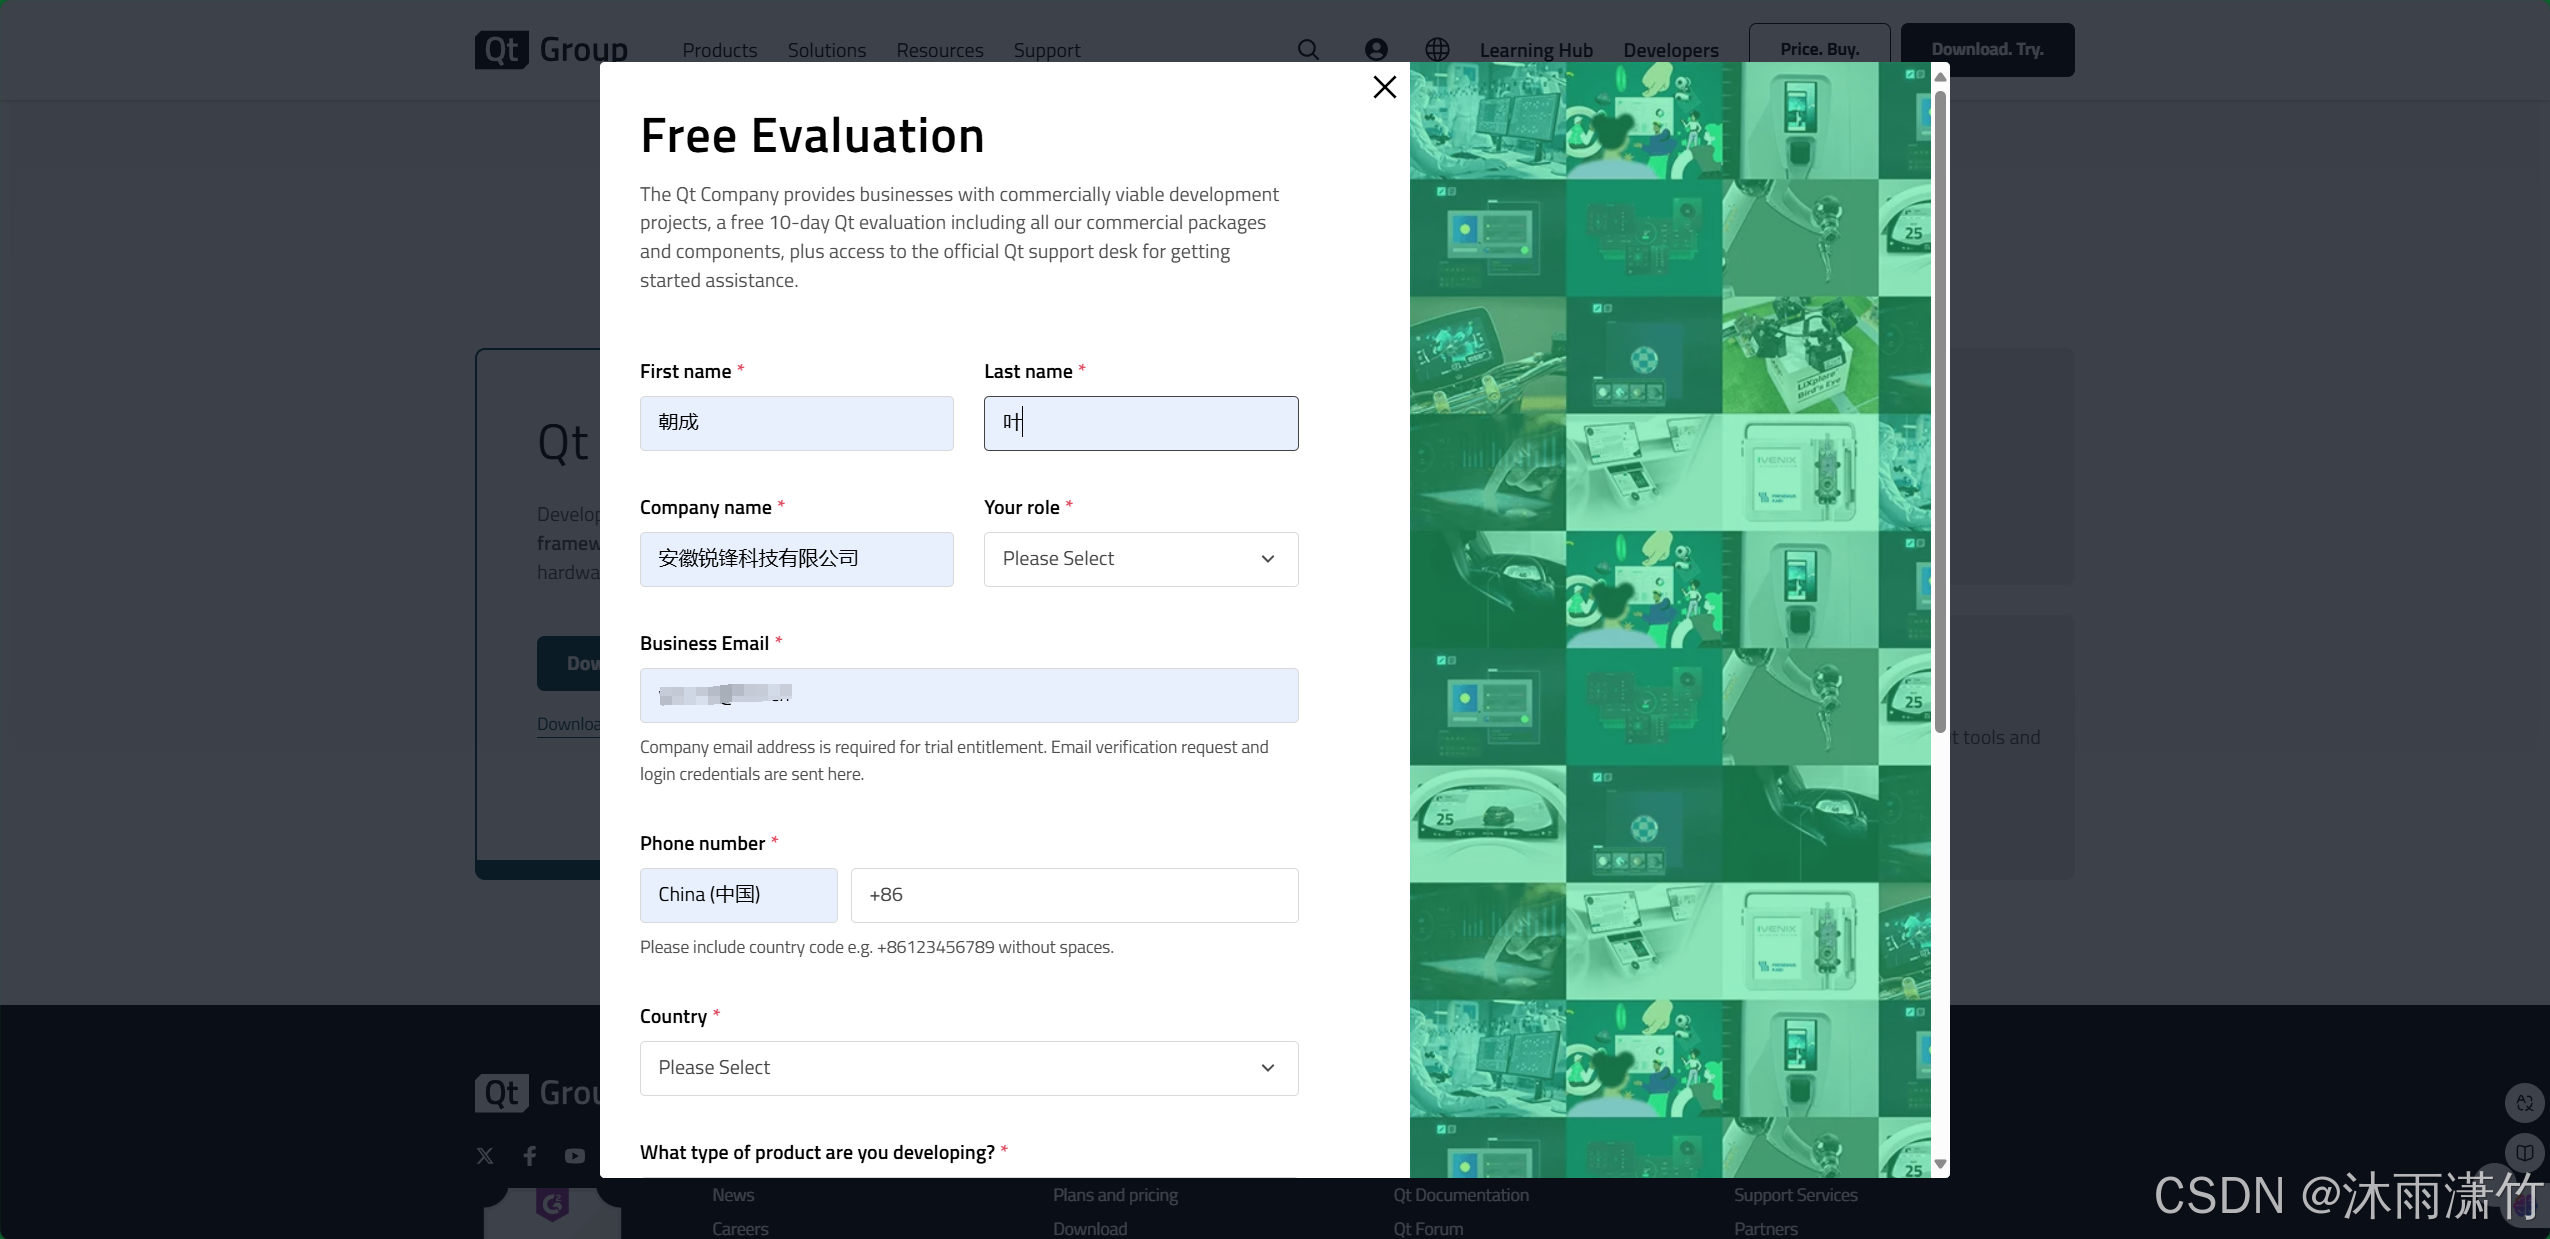Open the Developers menu
This screenshot has height=1239, width=2550.
pyautogui.click(x=1671, y=50)
